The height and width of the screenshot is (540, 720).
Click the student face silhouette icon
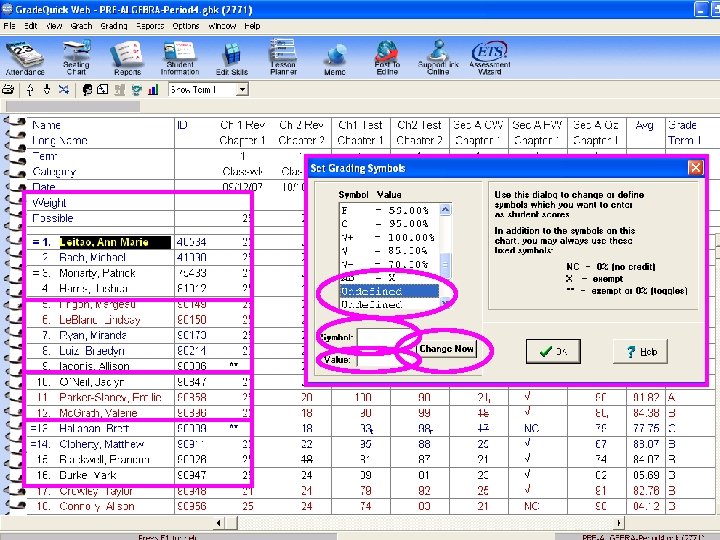[x=87, y=90]
